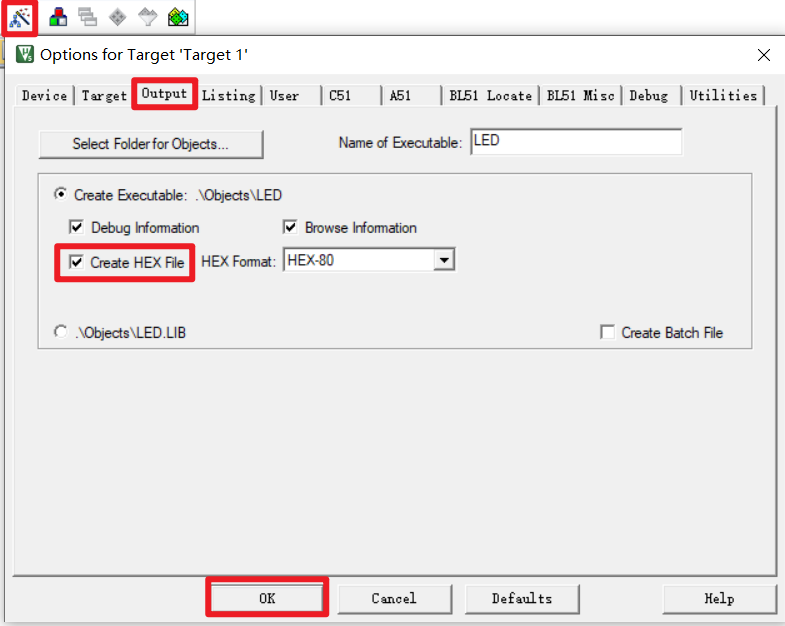Image resolution: width=785 pixels, height=626 pixels.
Task: Click the grayed Select Software Packs icon
Action: click(148, 18)
